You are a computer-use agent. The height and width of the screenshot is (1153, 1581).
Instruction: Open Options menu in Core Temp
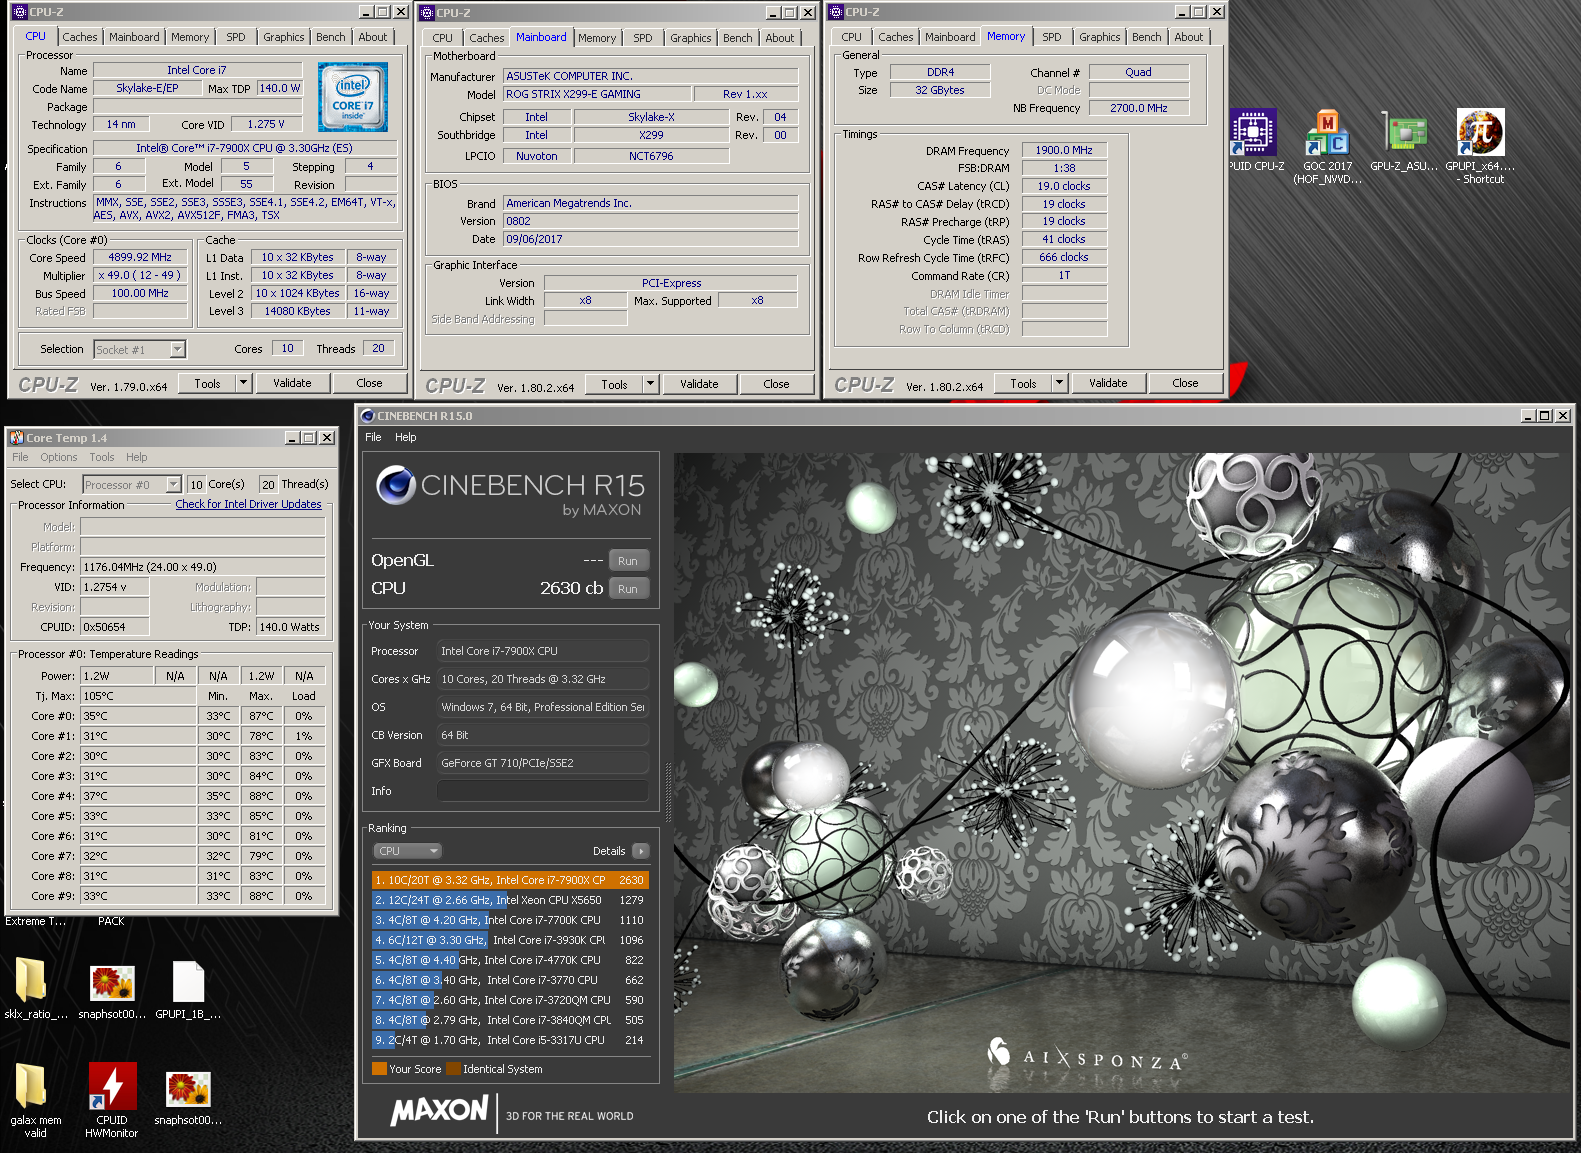coord(59,457)
